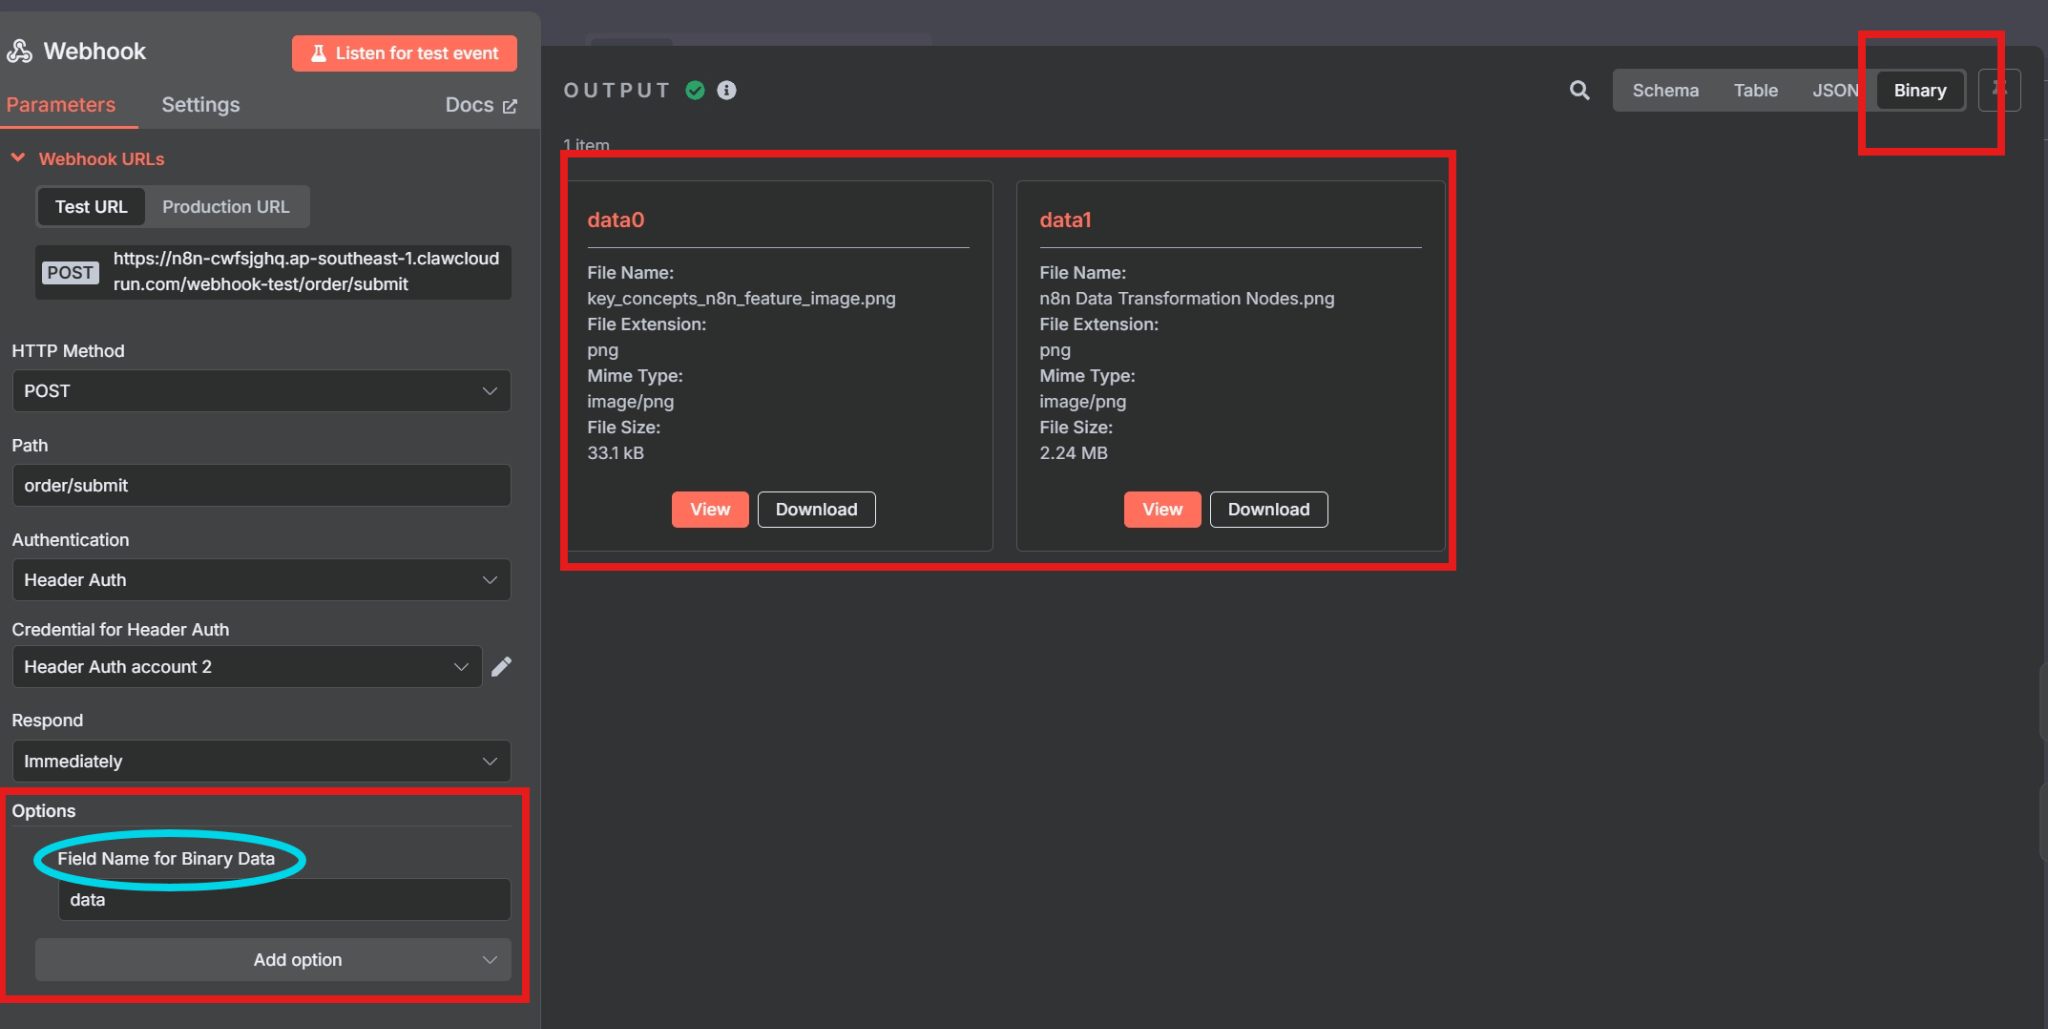Click the search icon in output panel
2048x1029 pixels.
coord(1579,91)
